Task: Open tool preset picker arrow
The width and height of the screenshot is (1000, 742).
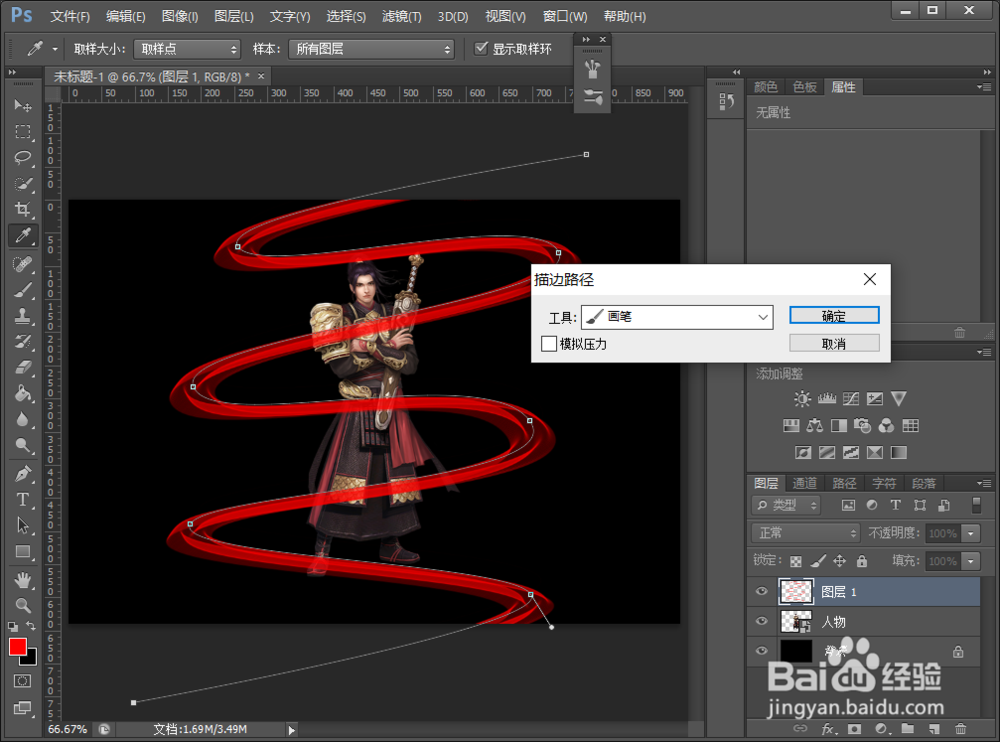Action: point(55,49)
